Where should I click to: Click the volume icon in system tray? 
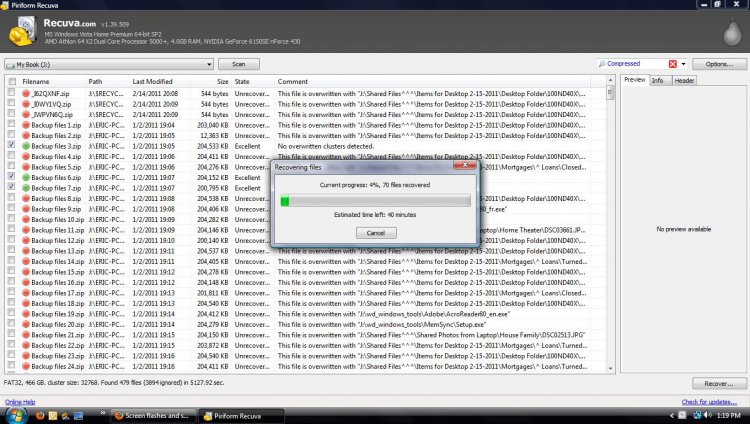click(x=708, y=415)
